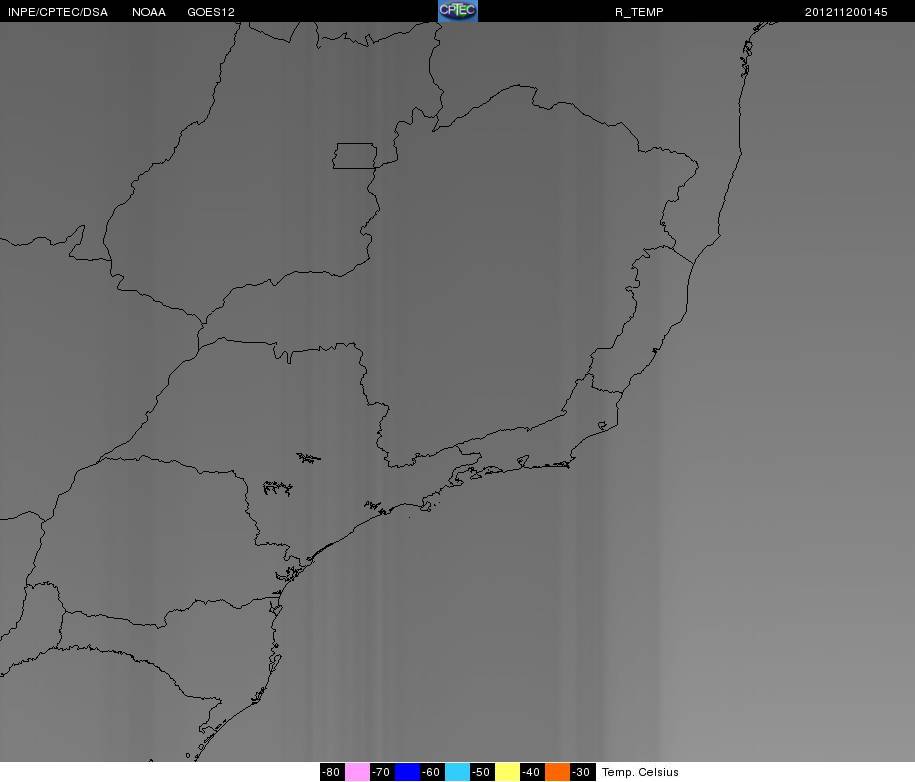This screenshot has height=782, width=915.
Task: Click the small rectangular district outline on map
Action: click(355, 156)
